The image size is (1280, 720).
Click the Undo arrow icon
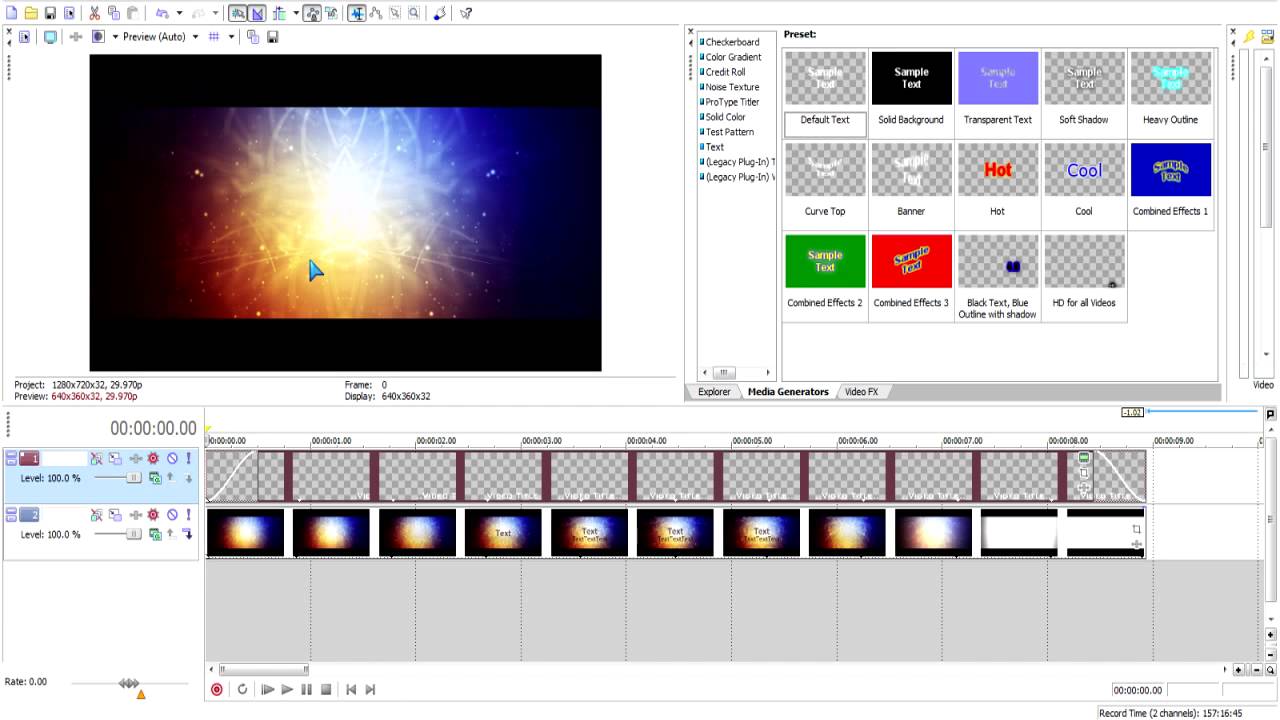pos(161,13)
